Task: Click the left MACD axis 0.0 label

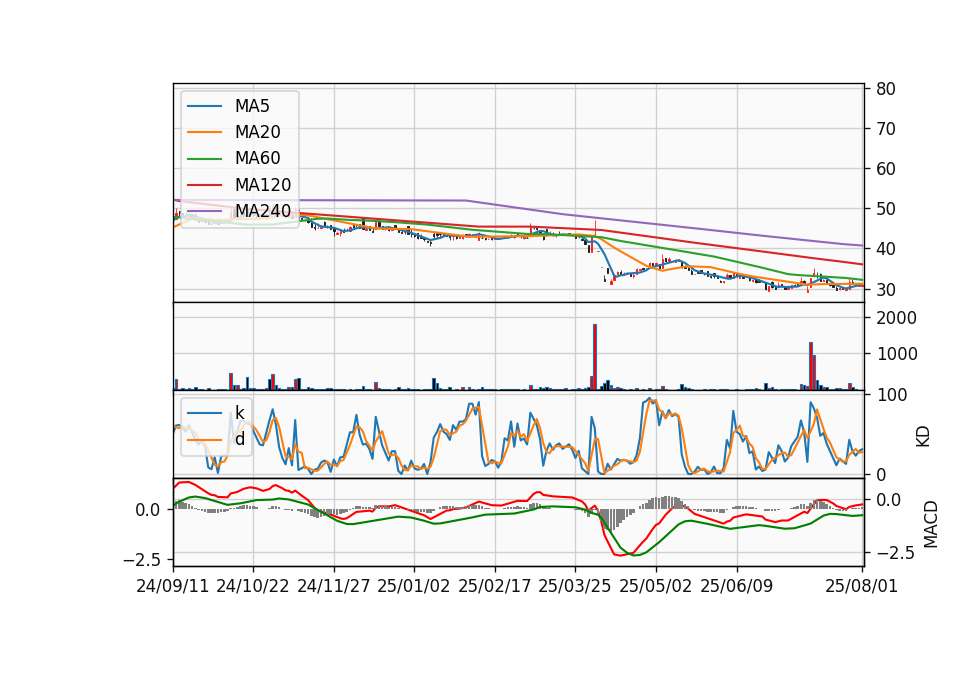Action: click(148, 510)
